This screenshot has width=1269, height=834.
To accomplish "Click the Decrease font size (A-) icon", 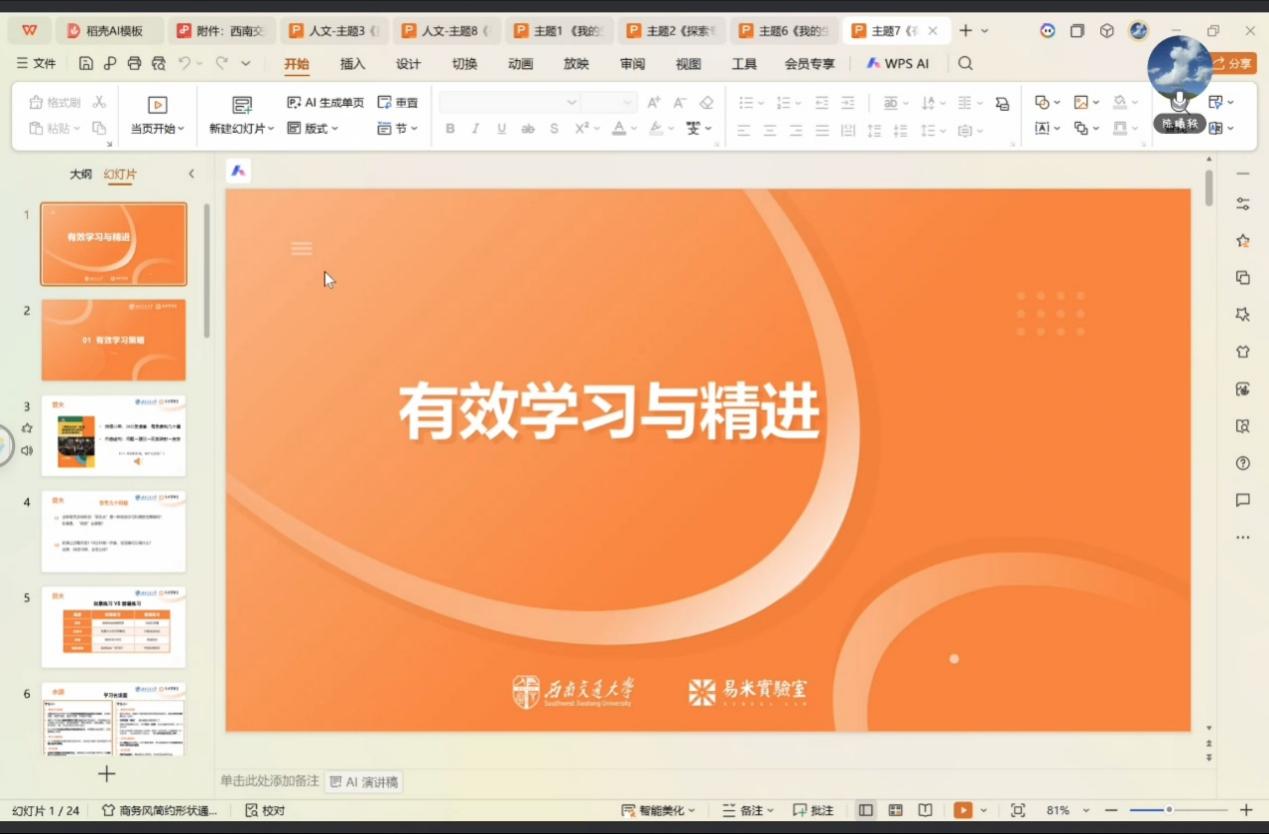I will pos(680,102).
